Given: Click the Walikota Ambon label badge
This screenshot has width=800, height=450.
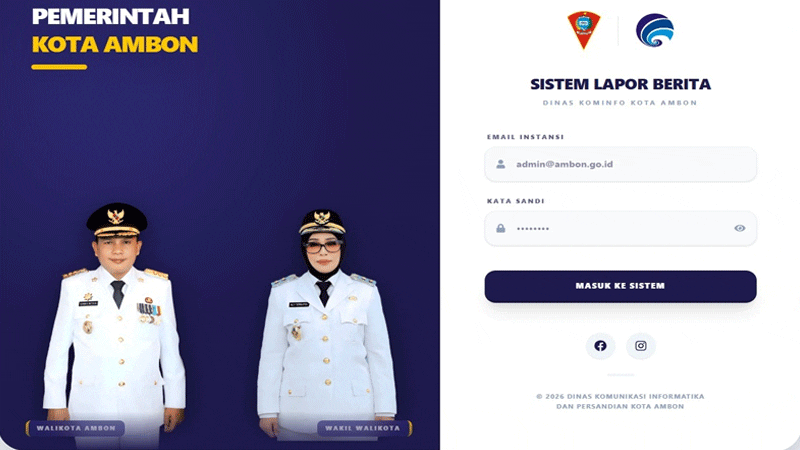Looking at the screenshot, I should [x=76, y=428].
